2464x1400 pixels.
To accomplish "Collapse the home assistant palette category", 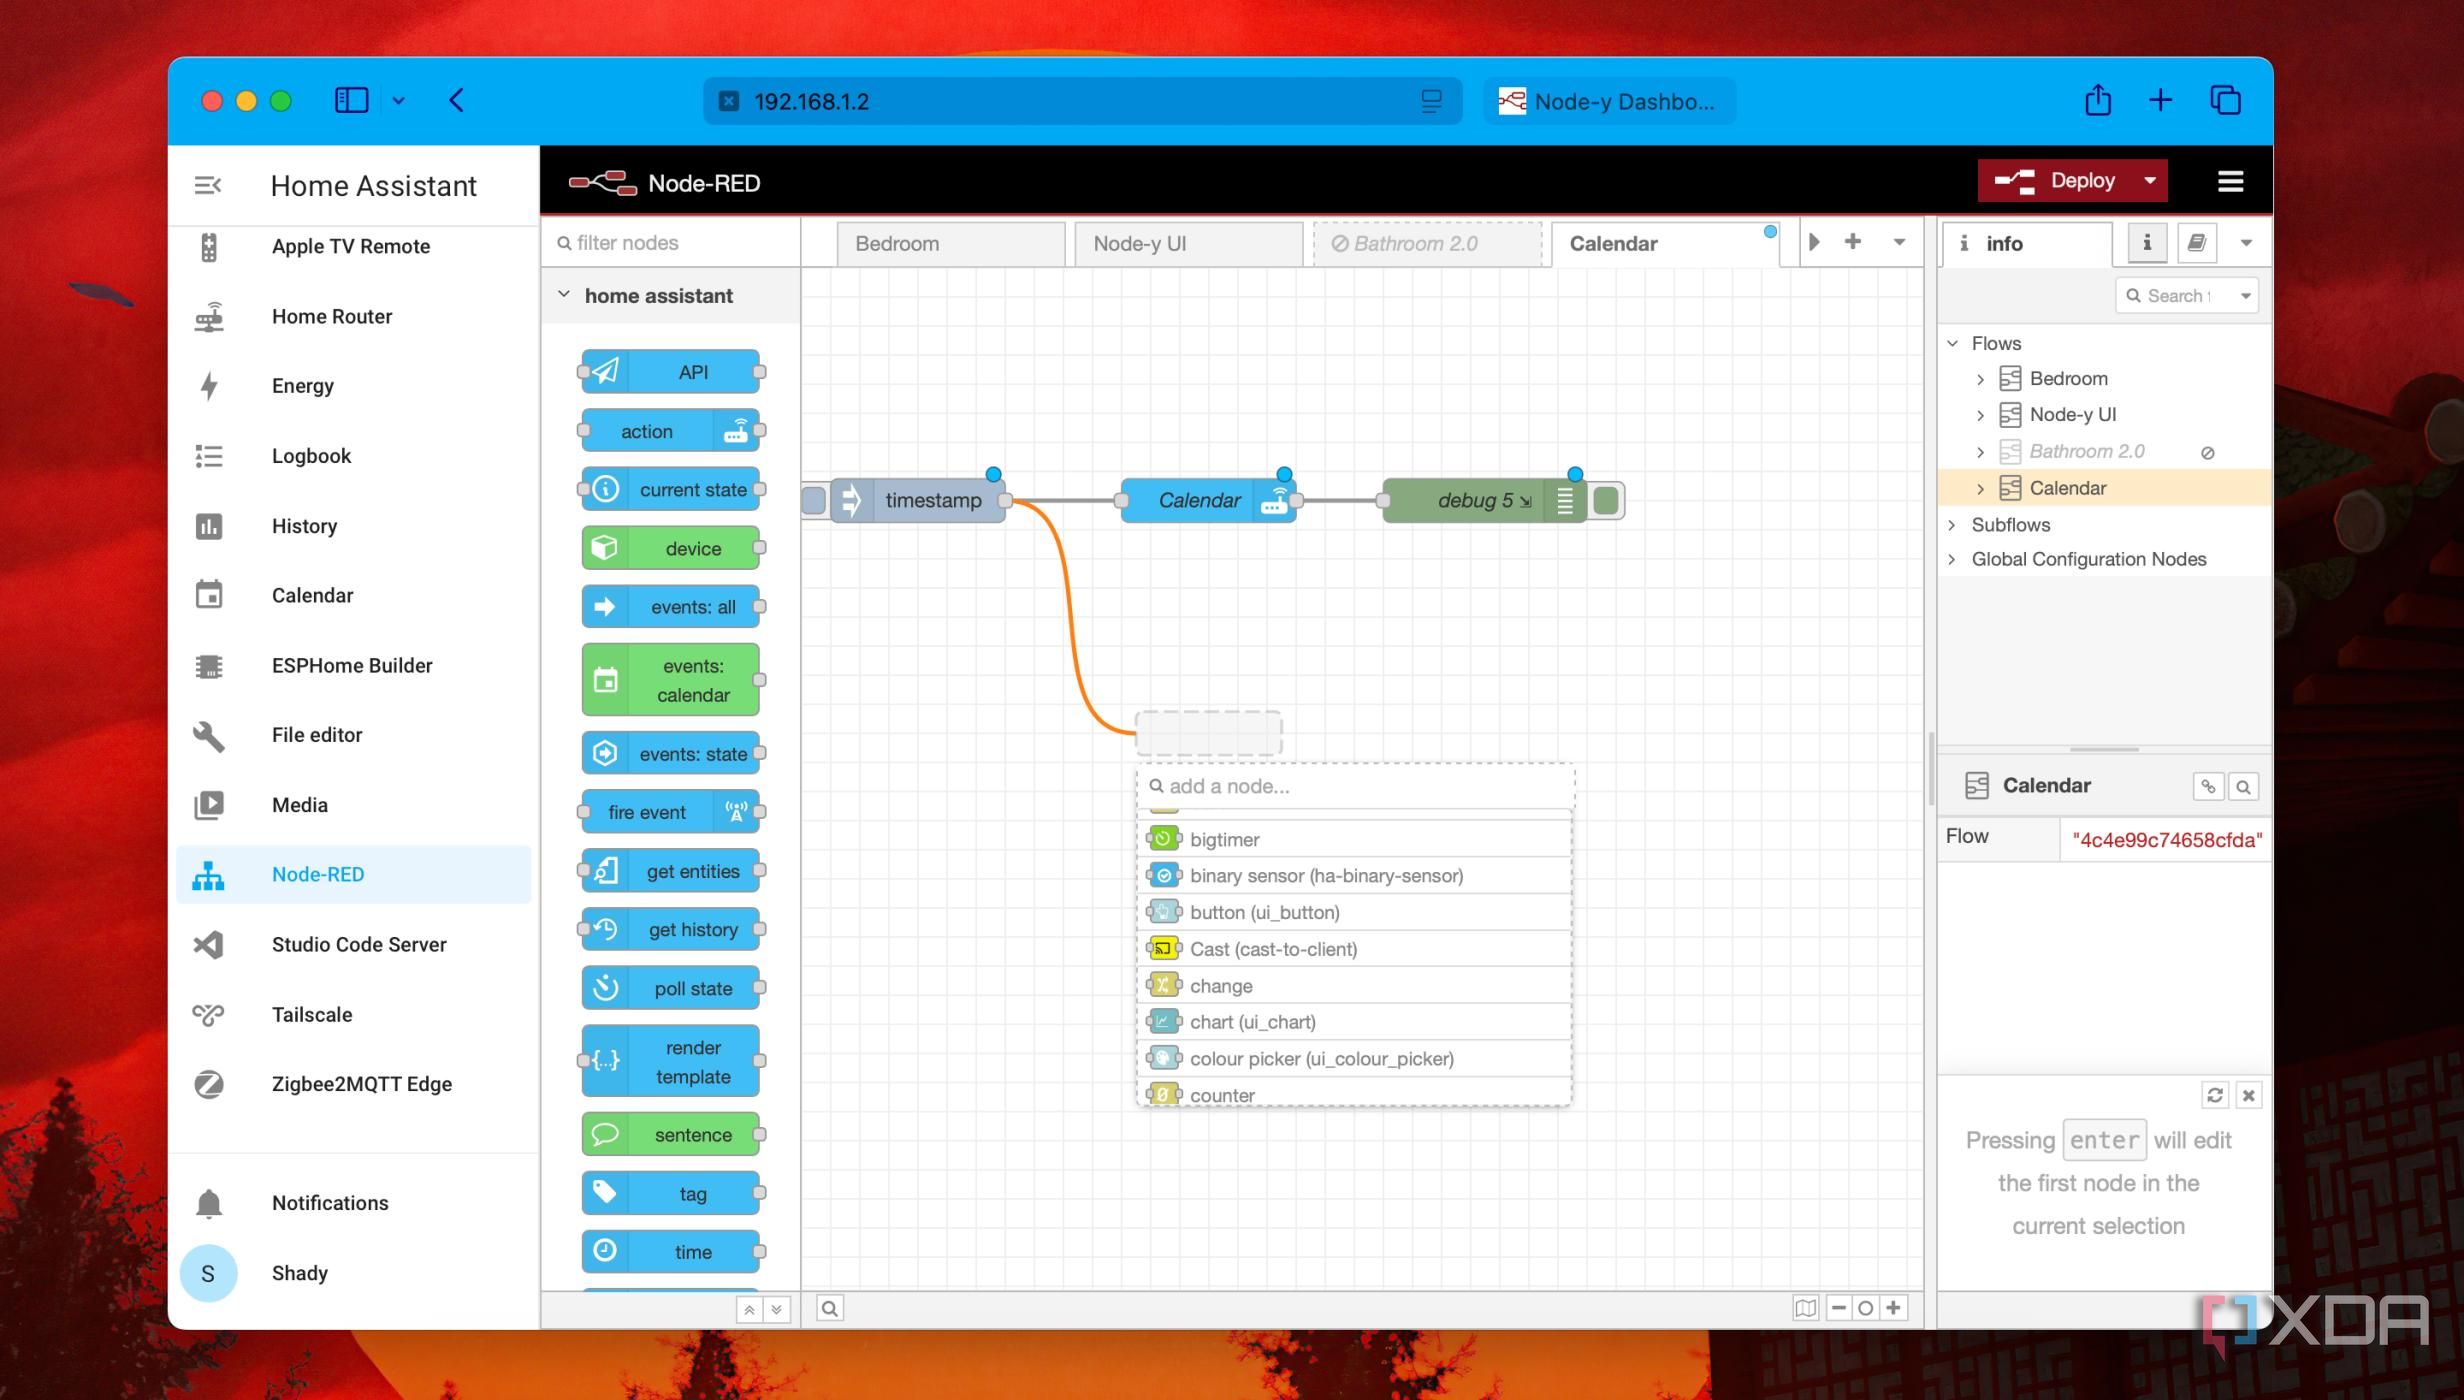I will coord(563,295).
